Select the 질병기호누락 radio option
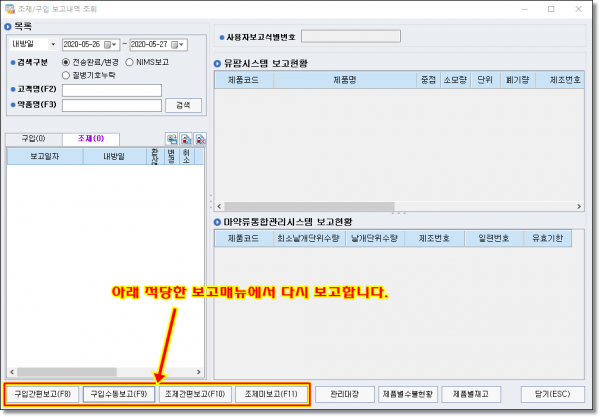600x417 pixels. click(x=67, y=74)
